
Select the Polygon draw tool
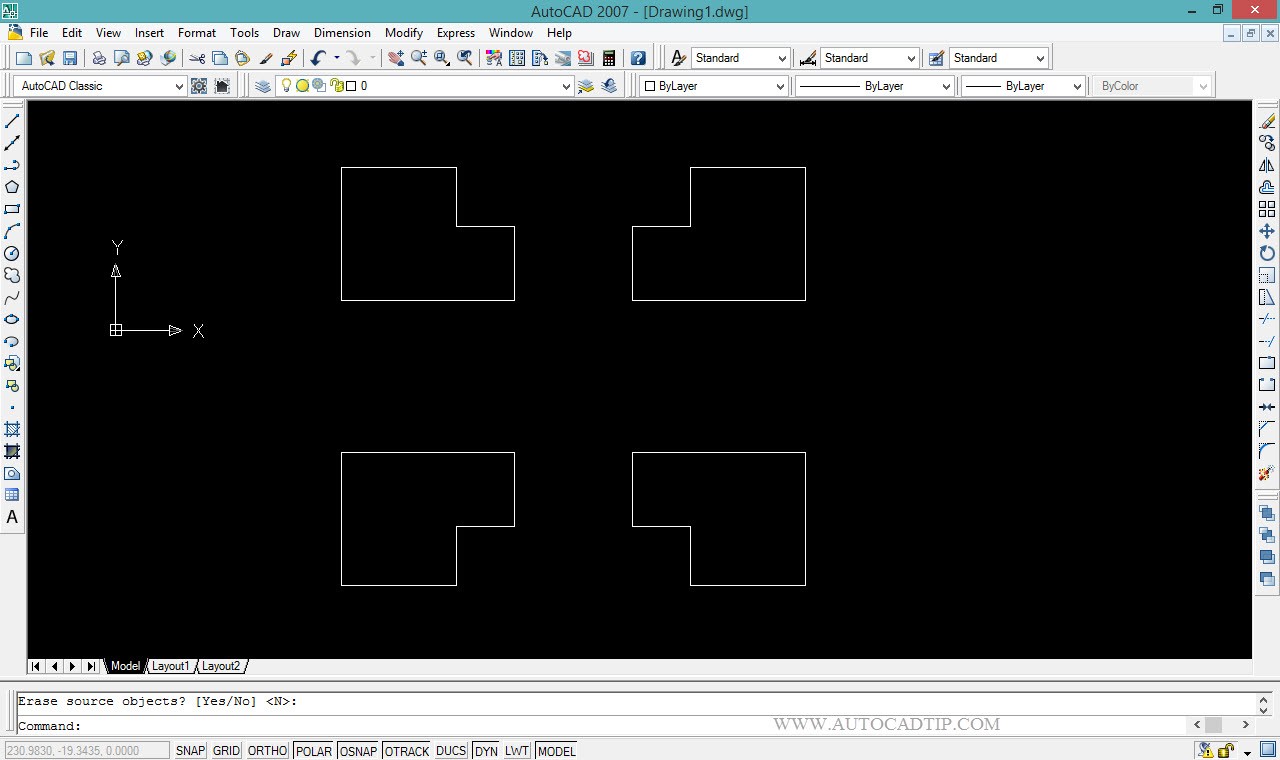pos(12,187)
